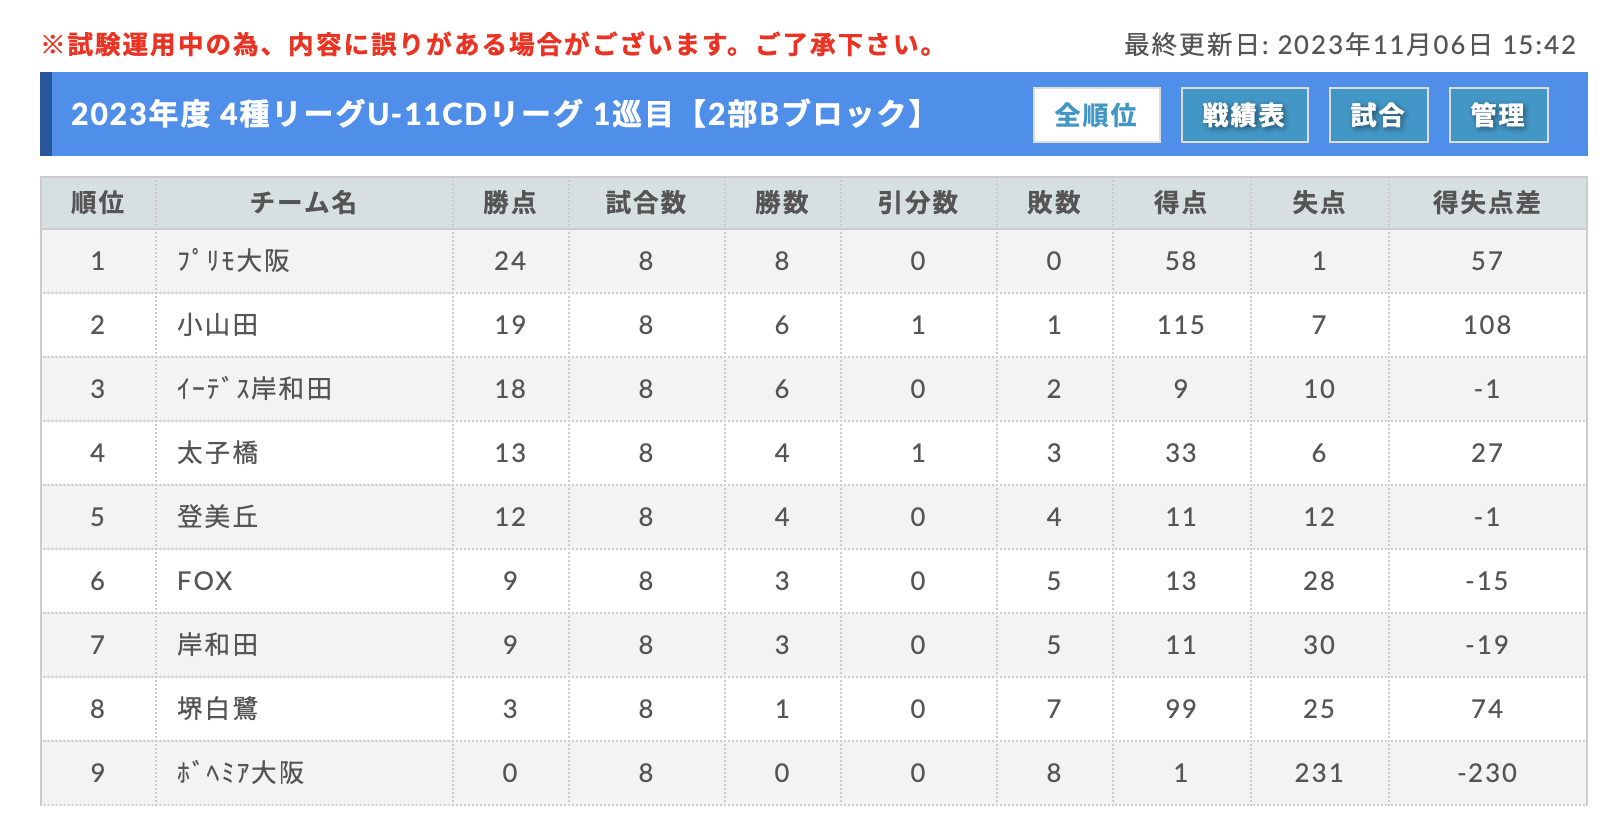Open the 試合 tab

[x=1378, y=115]
